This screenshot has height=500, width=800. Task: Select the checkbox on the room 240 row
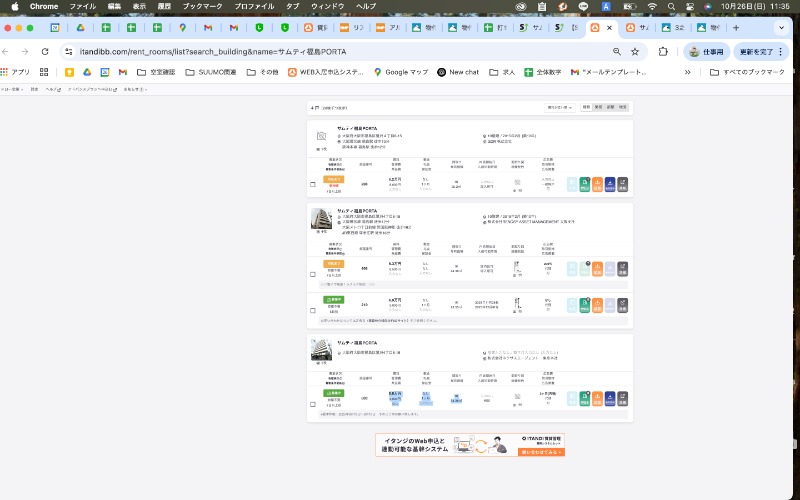pos(313,309)
